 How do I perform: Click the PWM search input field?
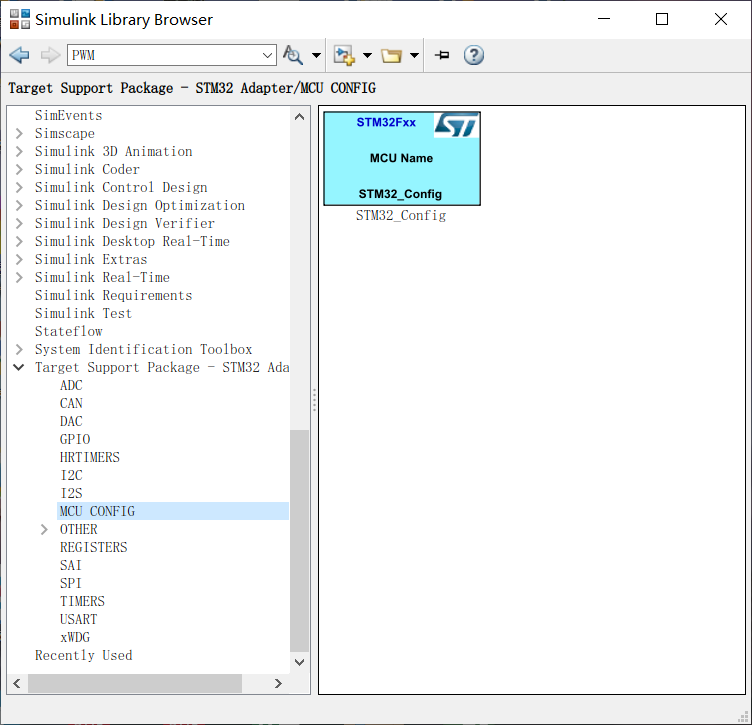tap(164, 55)
